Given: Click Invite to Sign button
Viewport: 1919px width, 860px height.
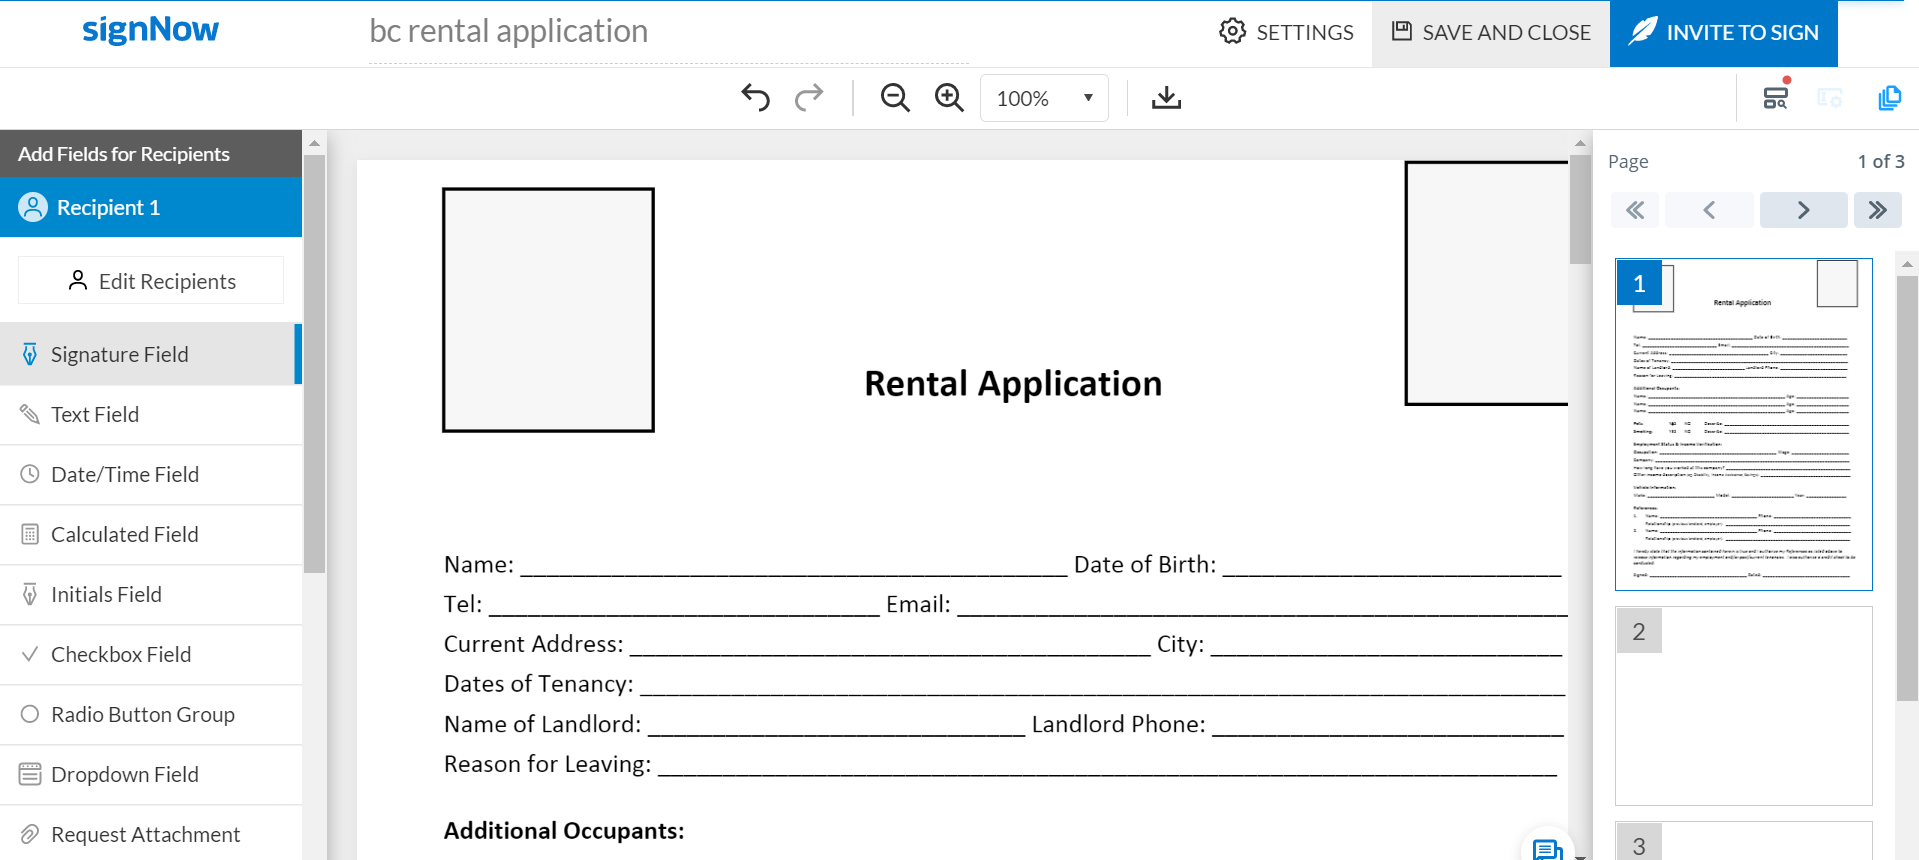Looking at the screenshot, I should click(1723, 33).
